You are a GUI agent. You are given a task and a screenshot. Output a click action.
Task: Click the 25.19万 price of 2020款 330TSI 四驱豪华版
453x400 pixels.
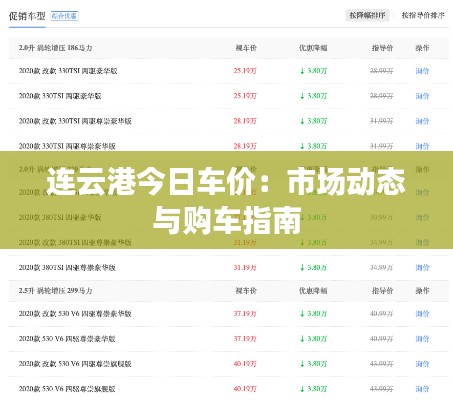tap(245, 96)
